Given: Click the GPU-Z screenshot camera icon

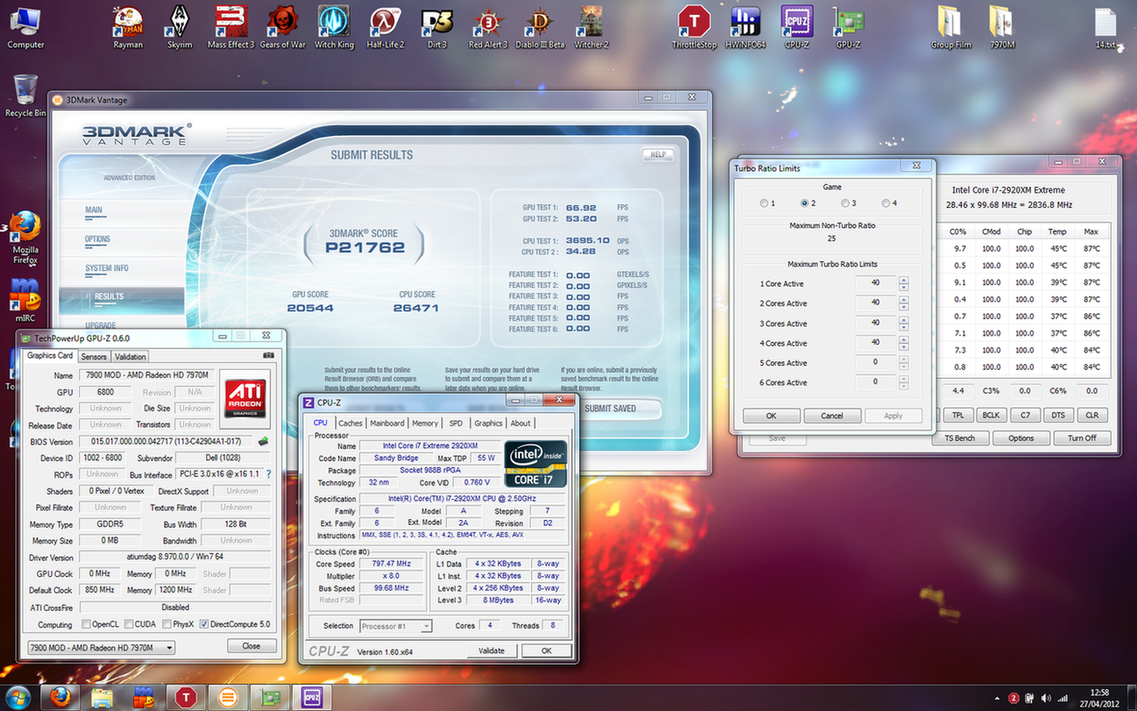Looking at the screenshot, I should [x=268, y=355].
